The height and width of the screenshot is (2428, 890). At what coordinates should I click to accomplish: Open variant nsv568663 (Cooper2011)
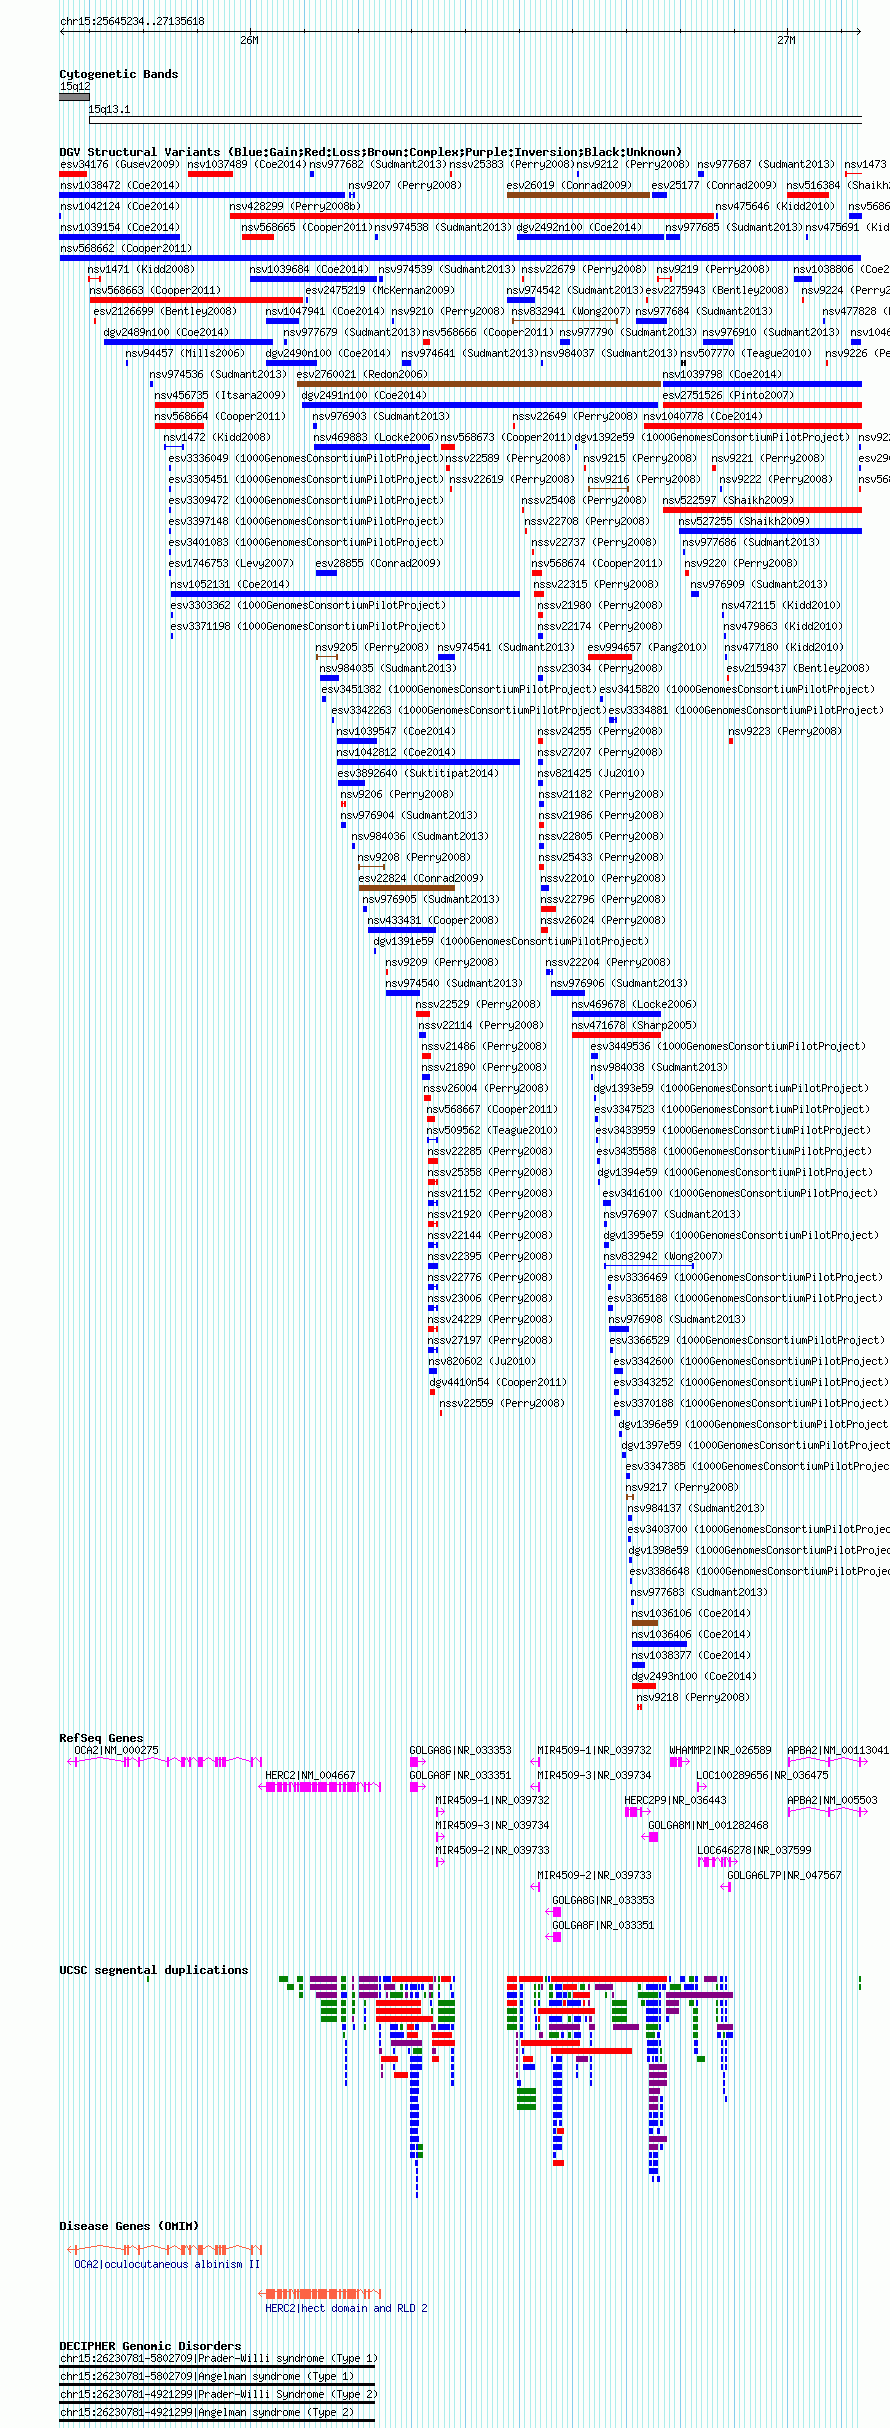tap(155, 290)
